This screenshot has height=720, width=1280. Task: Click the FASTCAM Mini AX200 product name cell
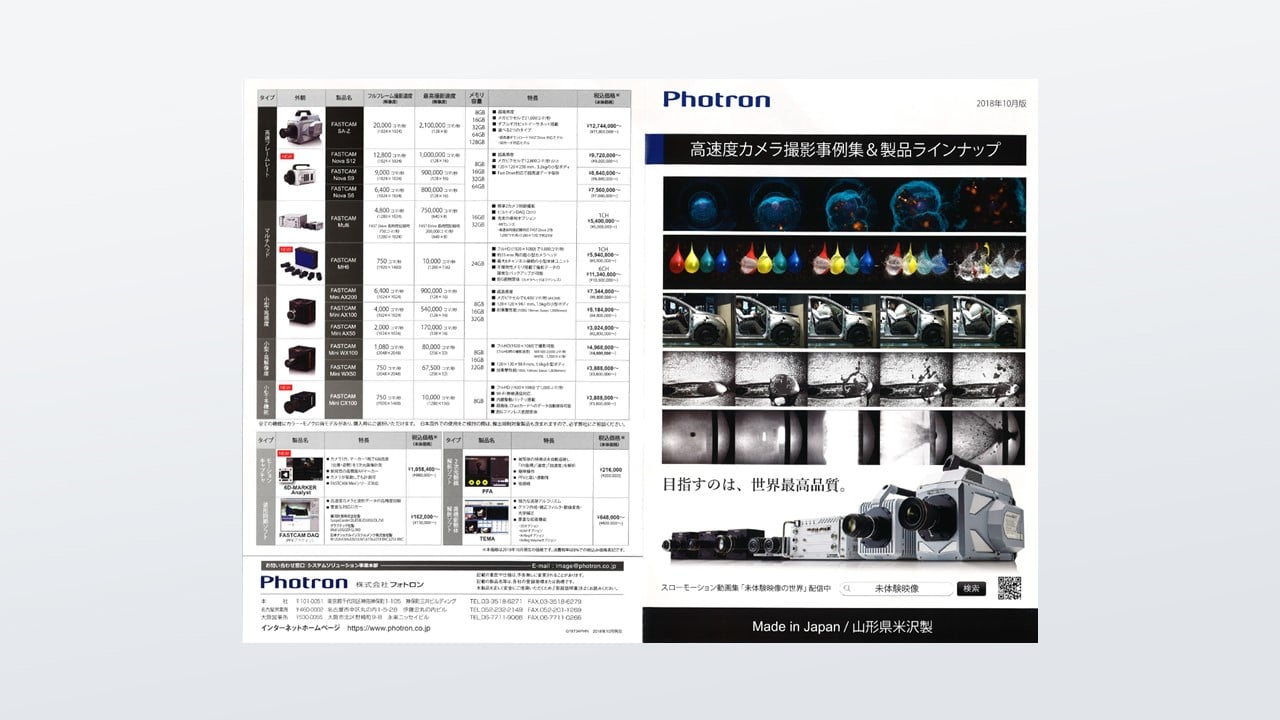[x=343, y=295]
